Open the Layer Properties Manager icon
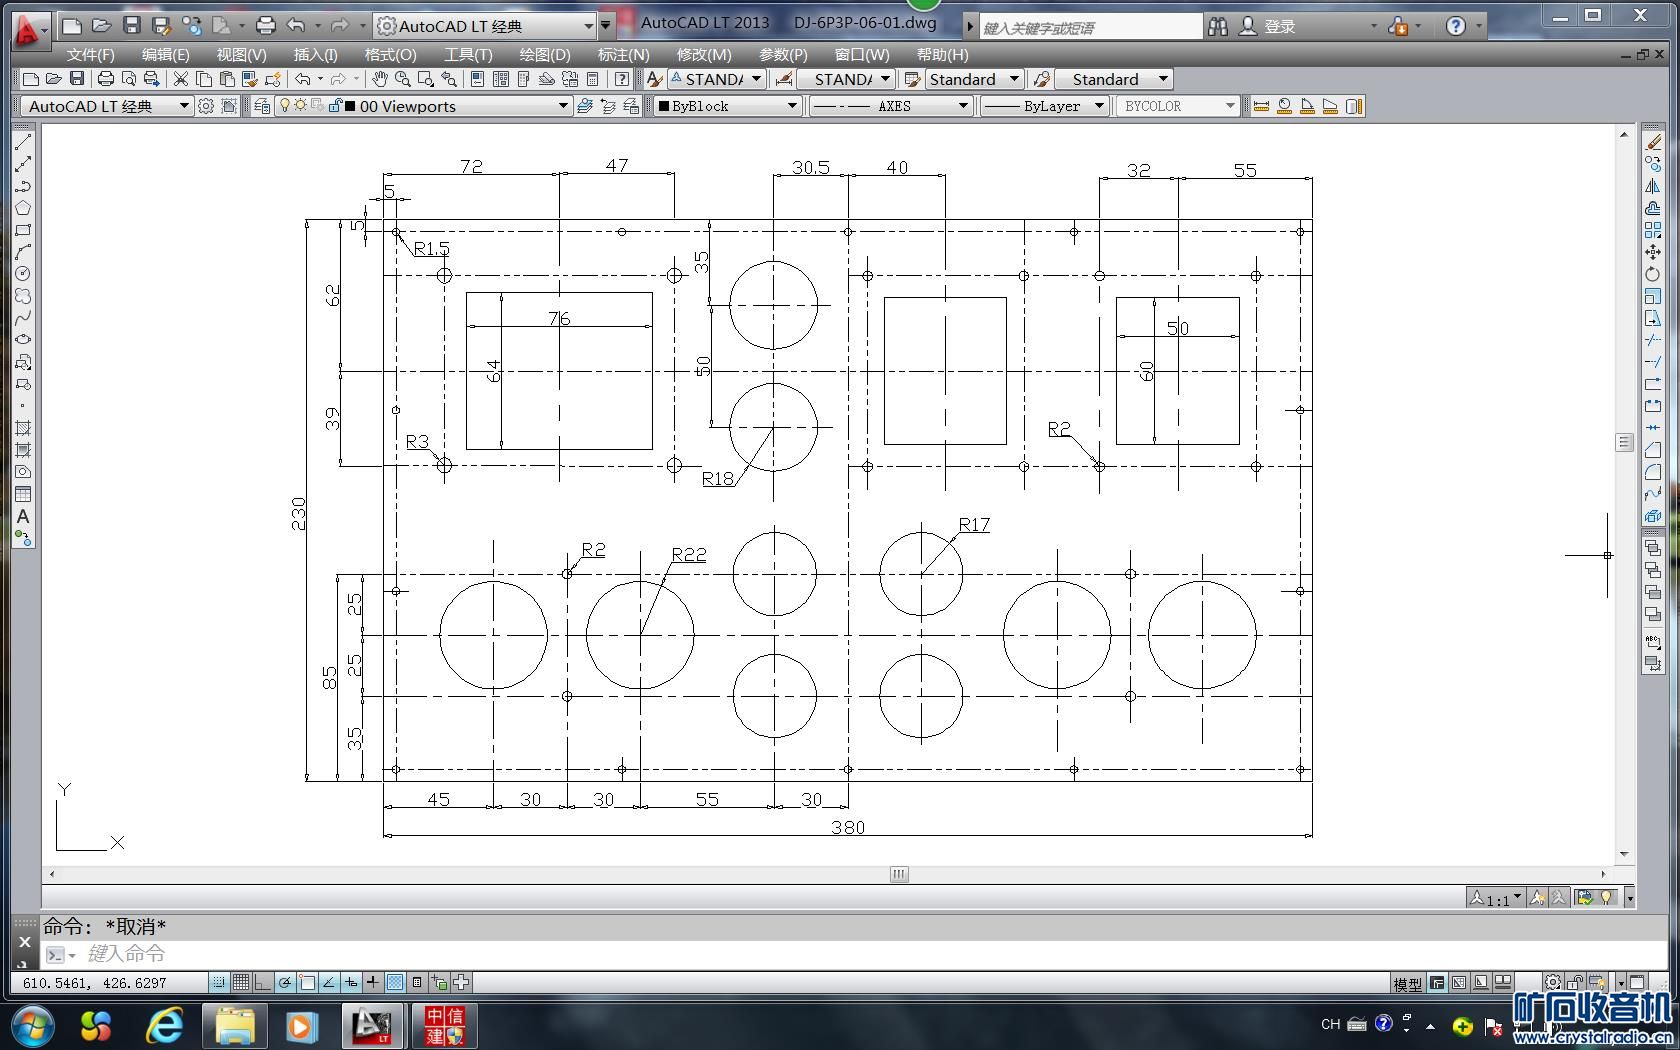Viewport: 1680px width, 1050px height. point(262,106)
